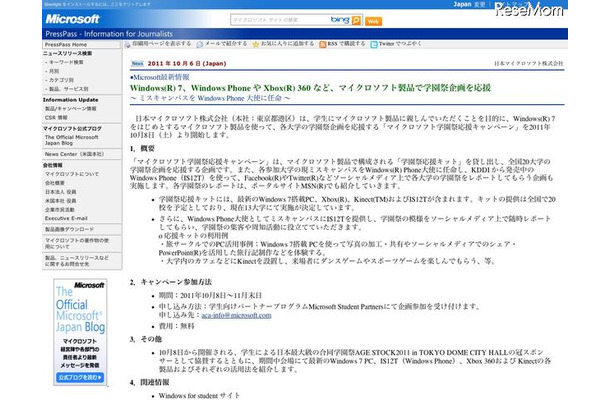Open CSR 情報 in sidebar
The height and width of the screenshot is (400, 610).
(x=56, y=118)
